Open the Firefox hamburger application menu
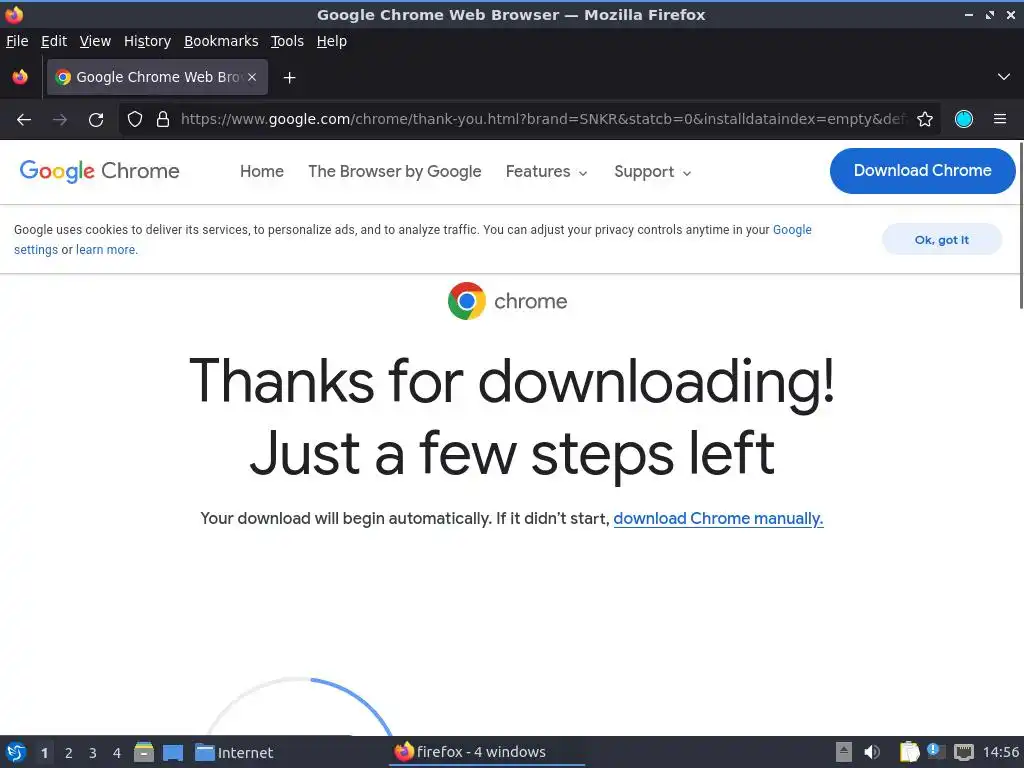 coord(1000,119)
